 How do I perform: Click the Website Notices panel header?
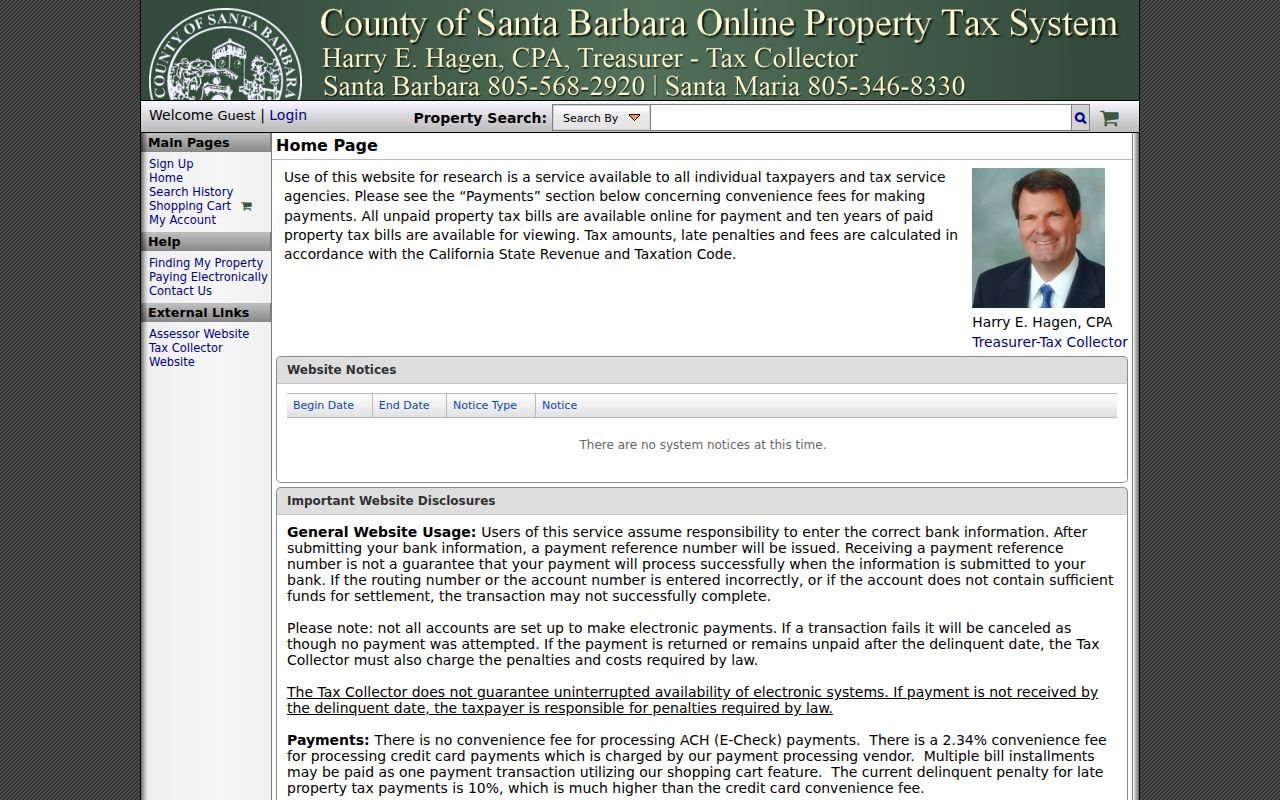tap(702, 370)
